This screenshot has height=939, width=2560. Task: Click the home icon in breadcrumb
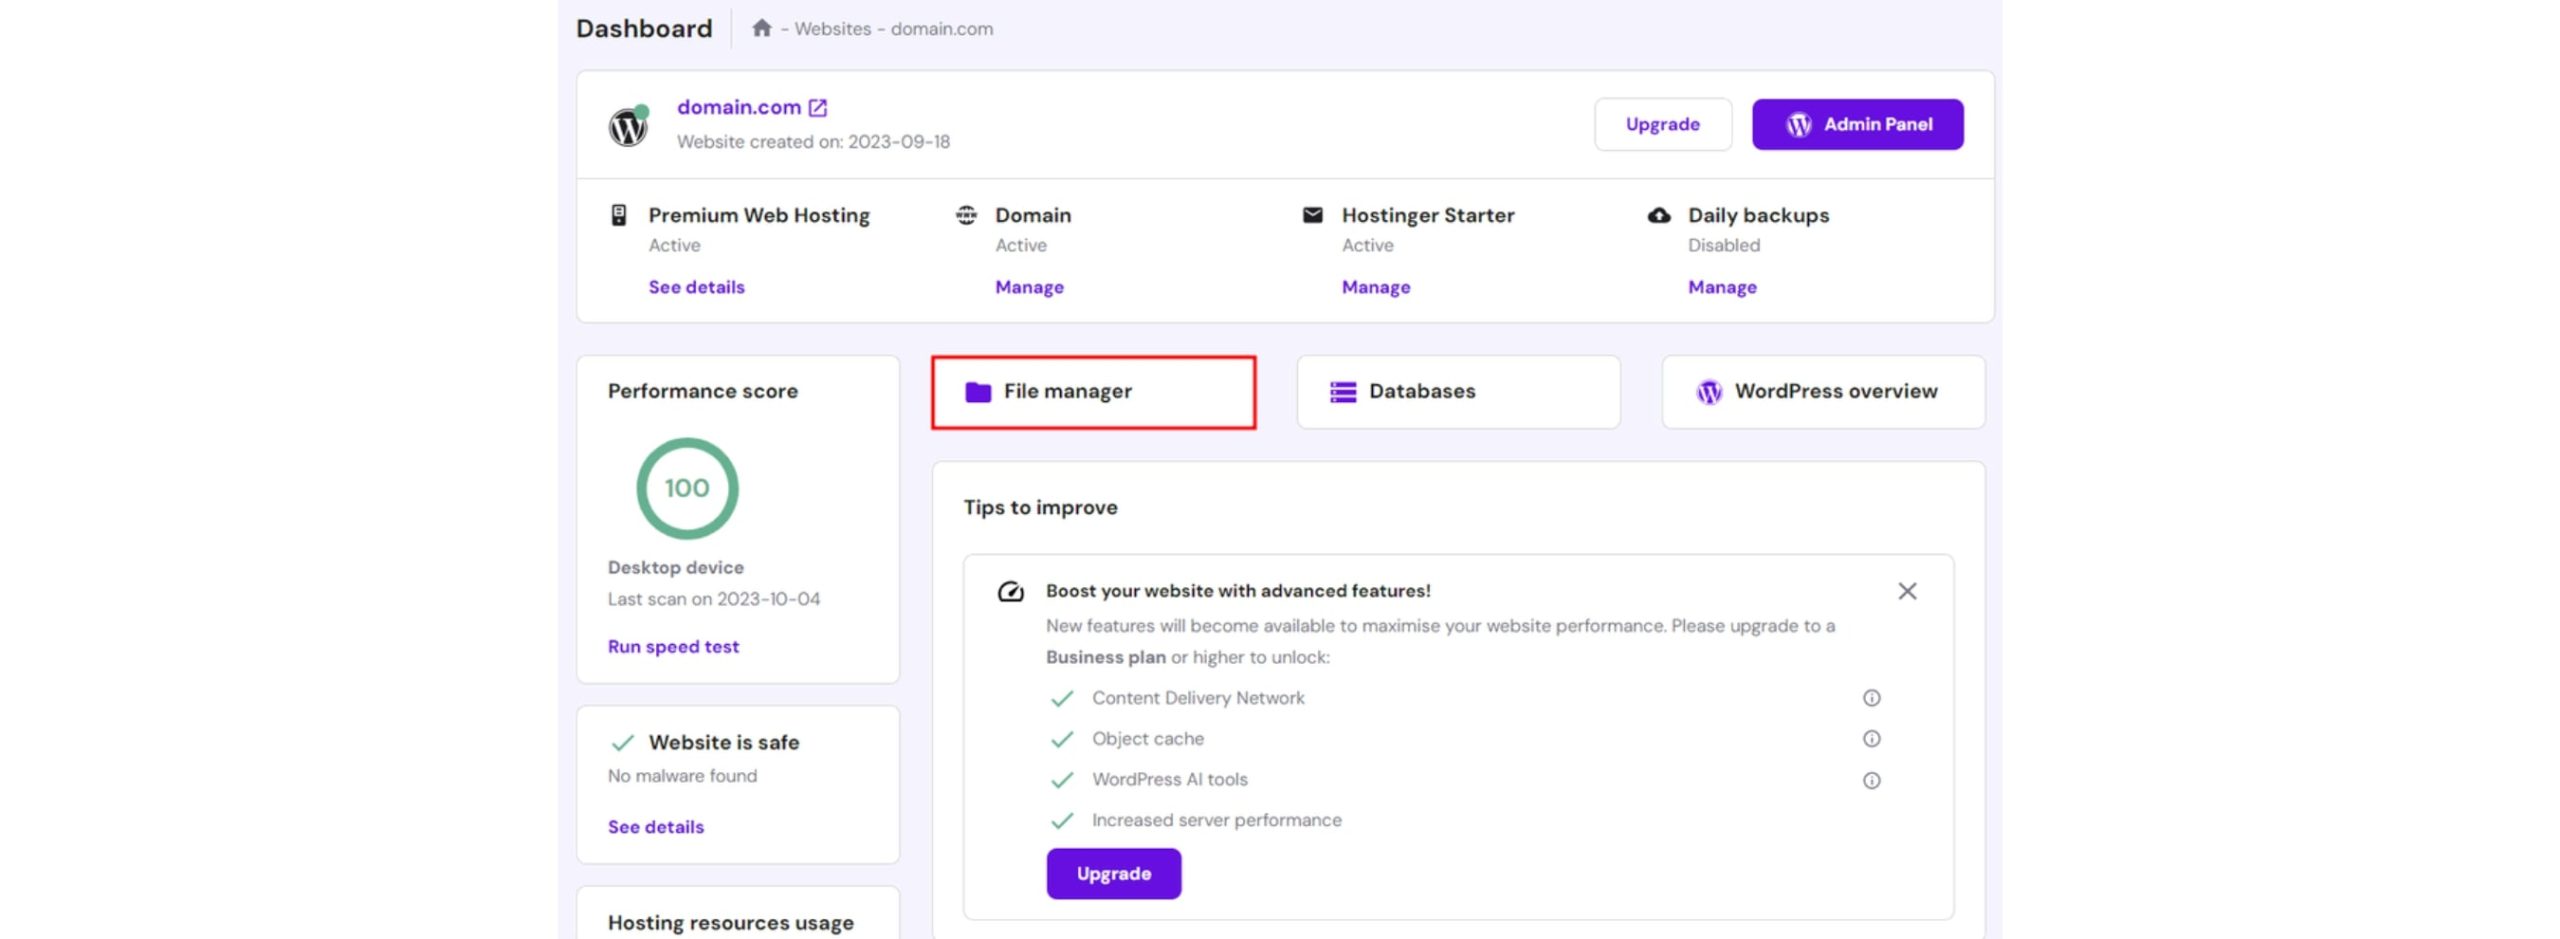coord(761,28)
